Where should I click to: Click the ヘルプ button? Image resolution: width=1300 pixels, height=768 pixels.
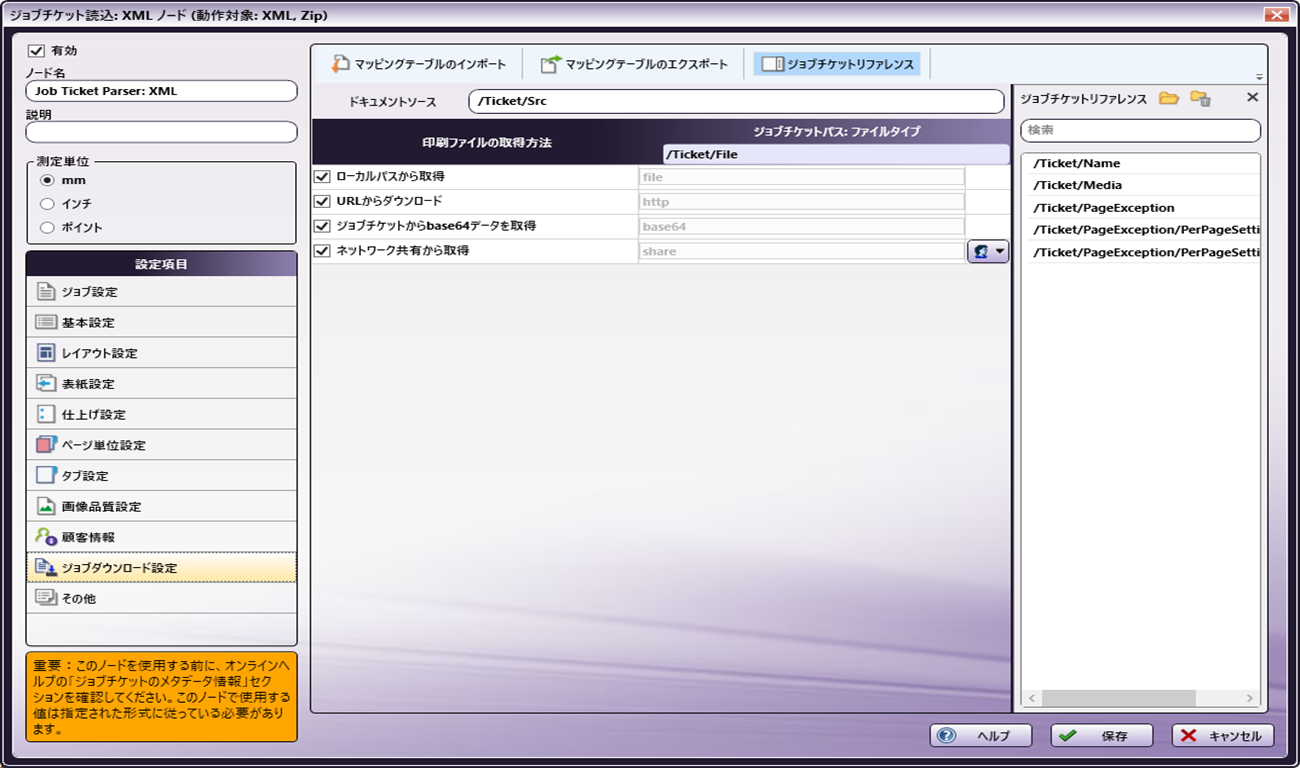coord(981,736)
